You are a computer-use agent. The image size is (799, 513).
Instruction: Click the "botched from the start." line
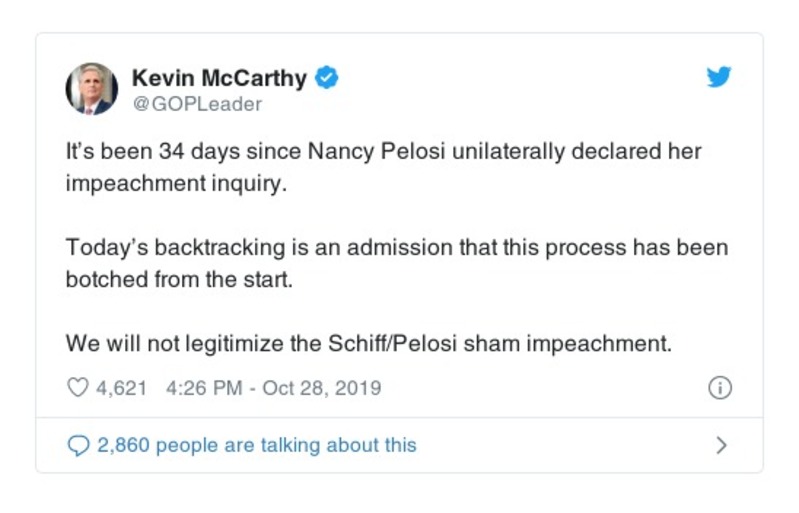pyautogui.click(x=179, y=279)
